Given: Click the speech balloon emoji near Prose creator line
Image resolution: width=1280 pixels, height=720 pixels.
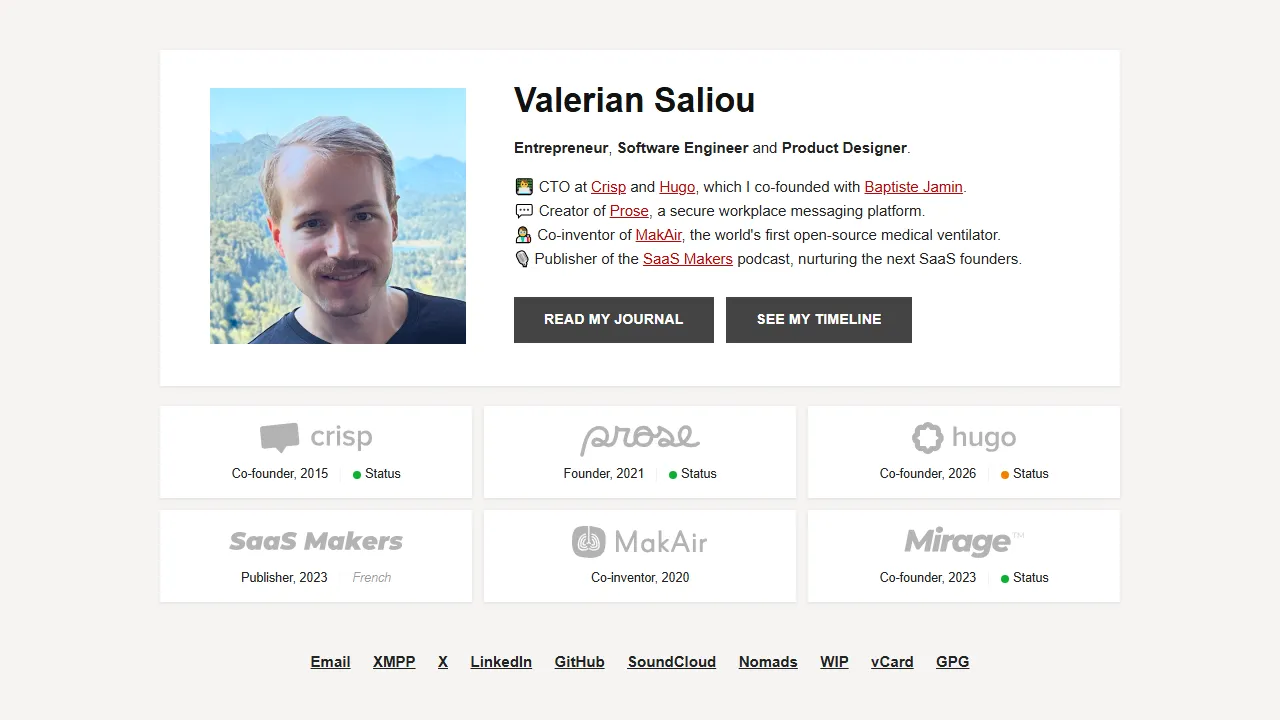Looking at the screenshot, I should point(523,210).
